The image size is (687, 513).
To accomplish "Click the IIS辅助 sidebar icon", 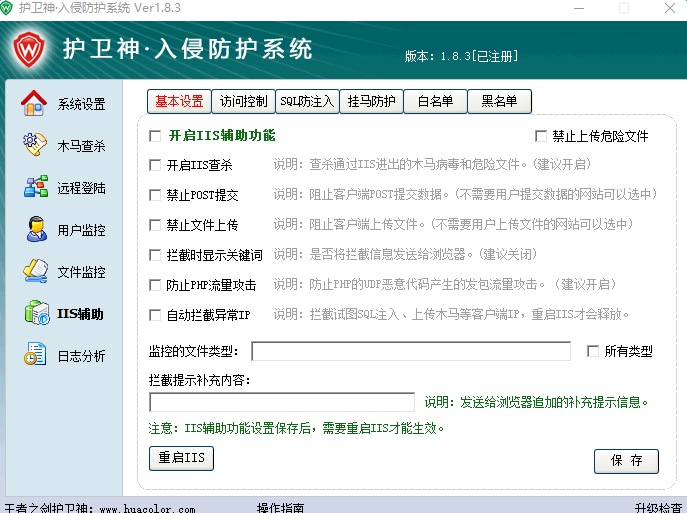I will [x=35, y=313].
